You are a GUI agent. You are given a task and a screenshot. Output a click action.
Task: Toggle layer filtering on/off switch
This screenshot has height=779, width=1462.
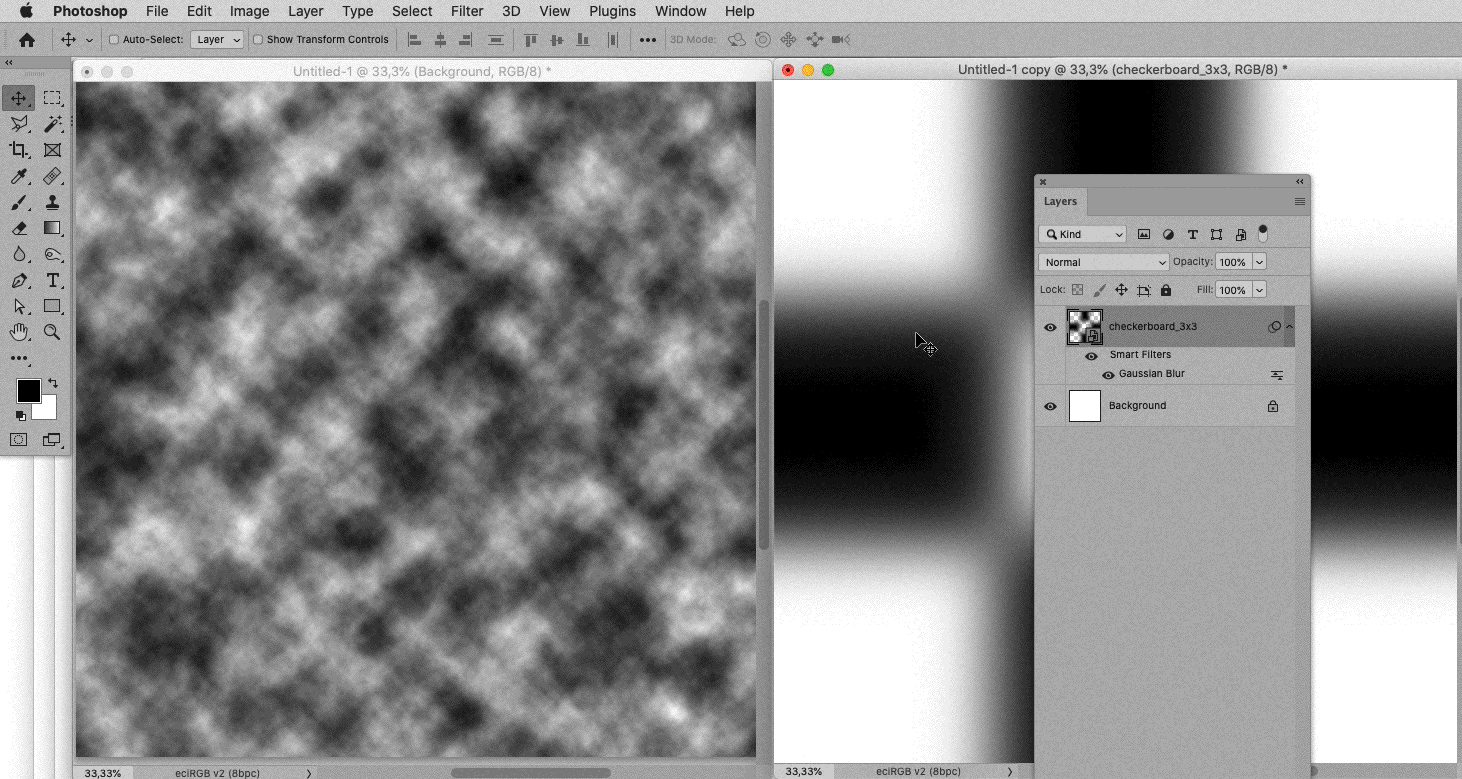[x=1263, y=234]
